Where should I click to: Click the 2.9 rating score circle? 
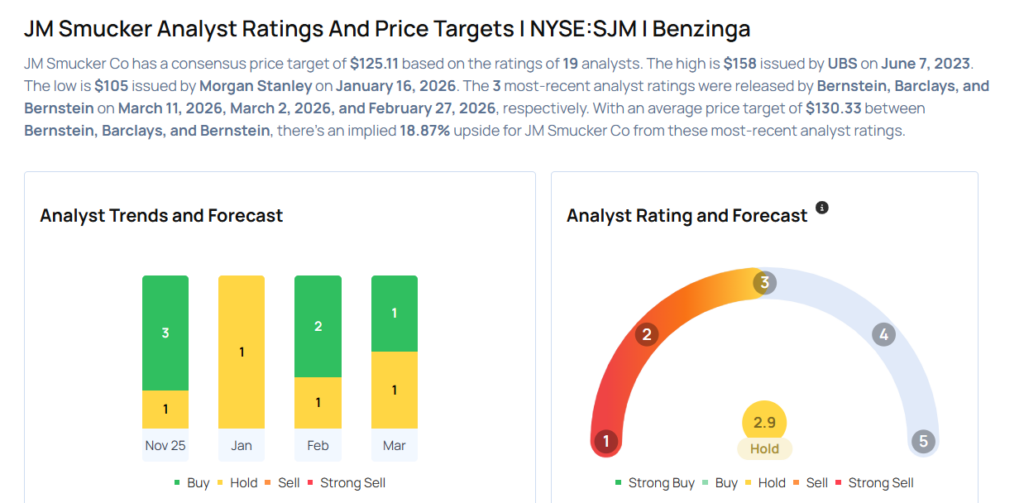[765, 423]
